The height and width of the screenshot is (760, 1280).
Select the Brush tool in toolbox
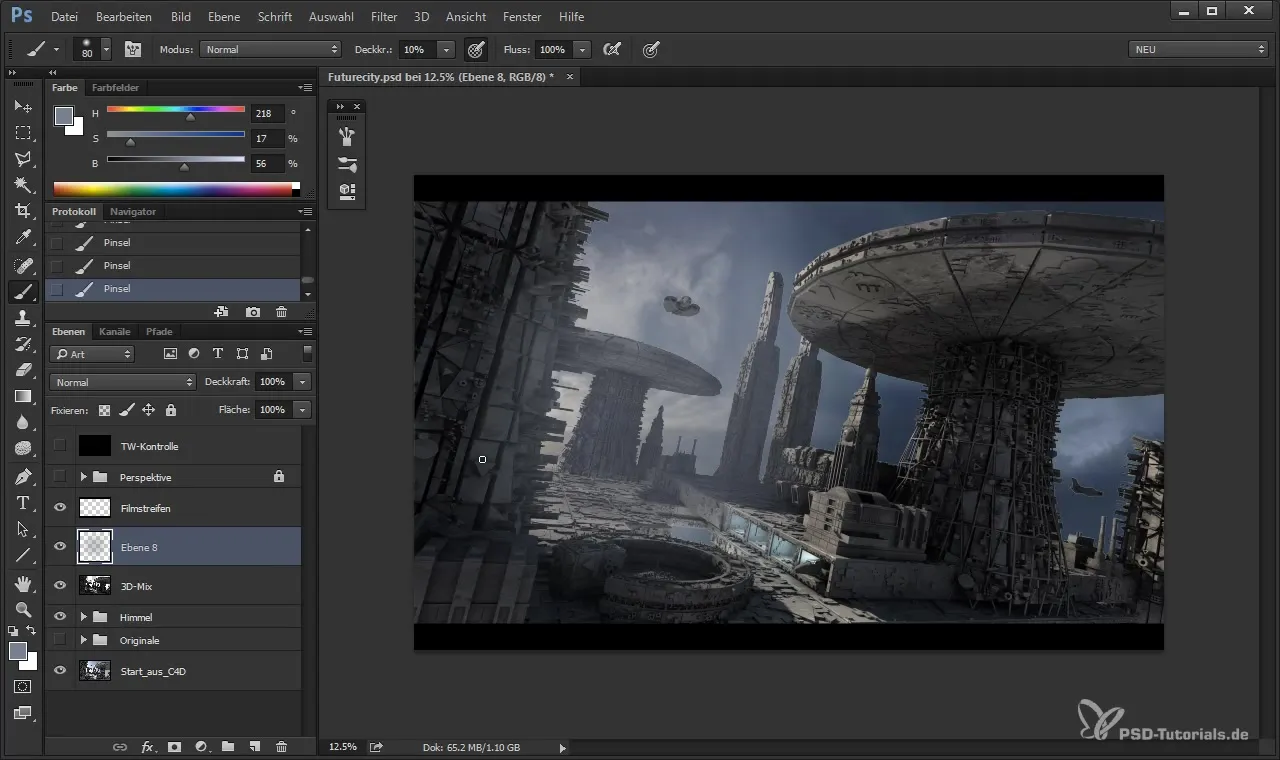point(22,291)
